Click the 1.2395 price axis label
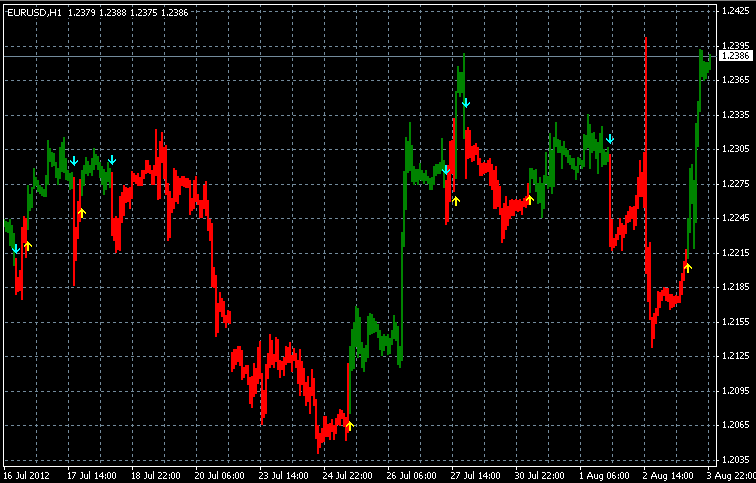The image size is (756, 483). click(x=736, y=45)
